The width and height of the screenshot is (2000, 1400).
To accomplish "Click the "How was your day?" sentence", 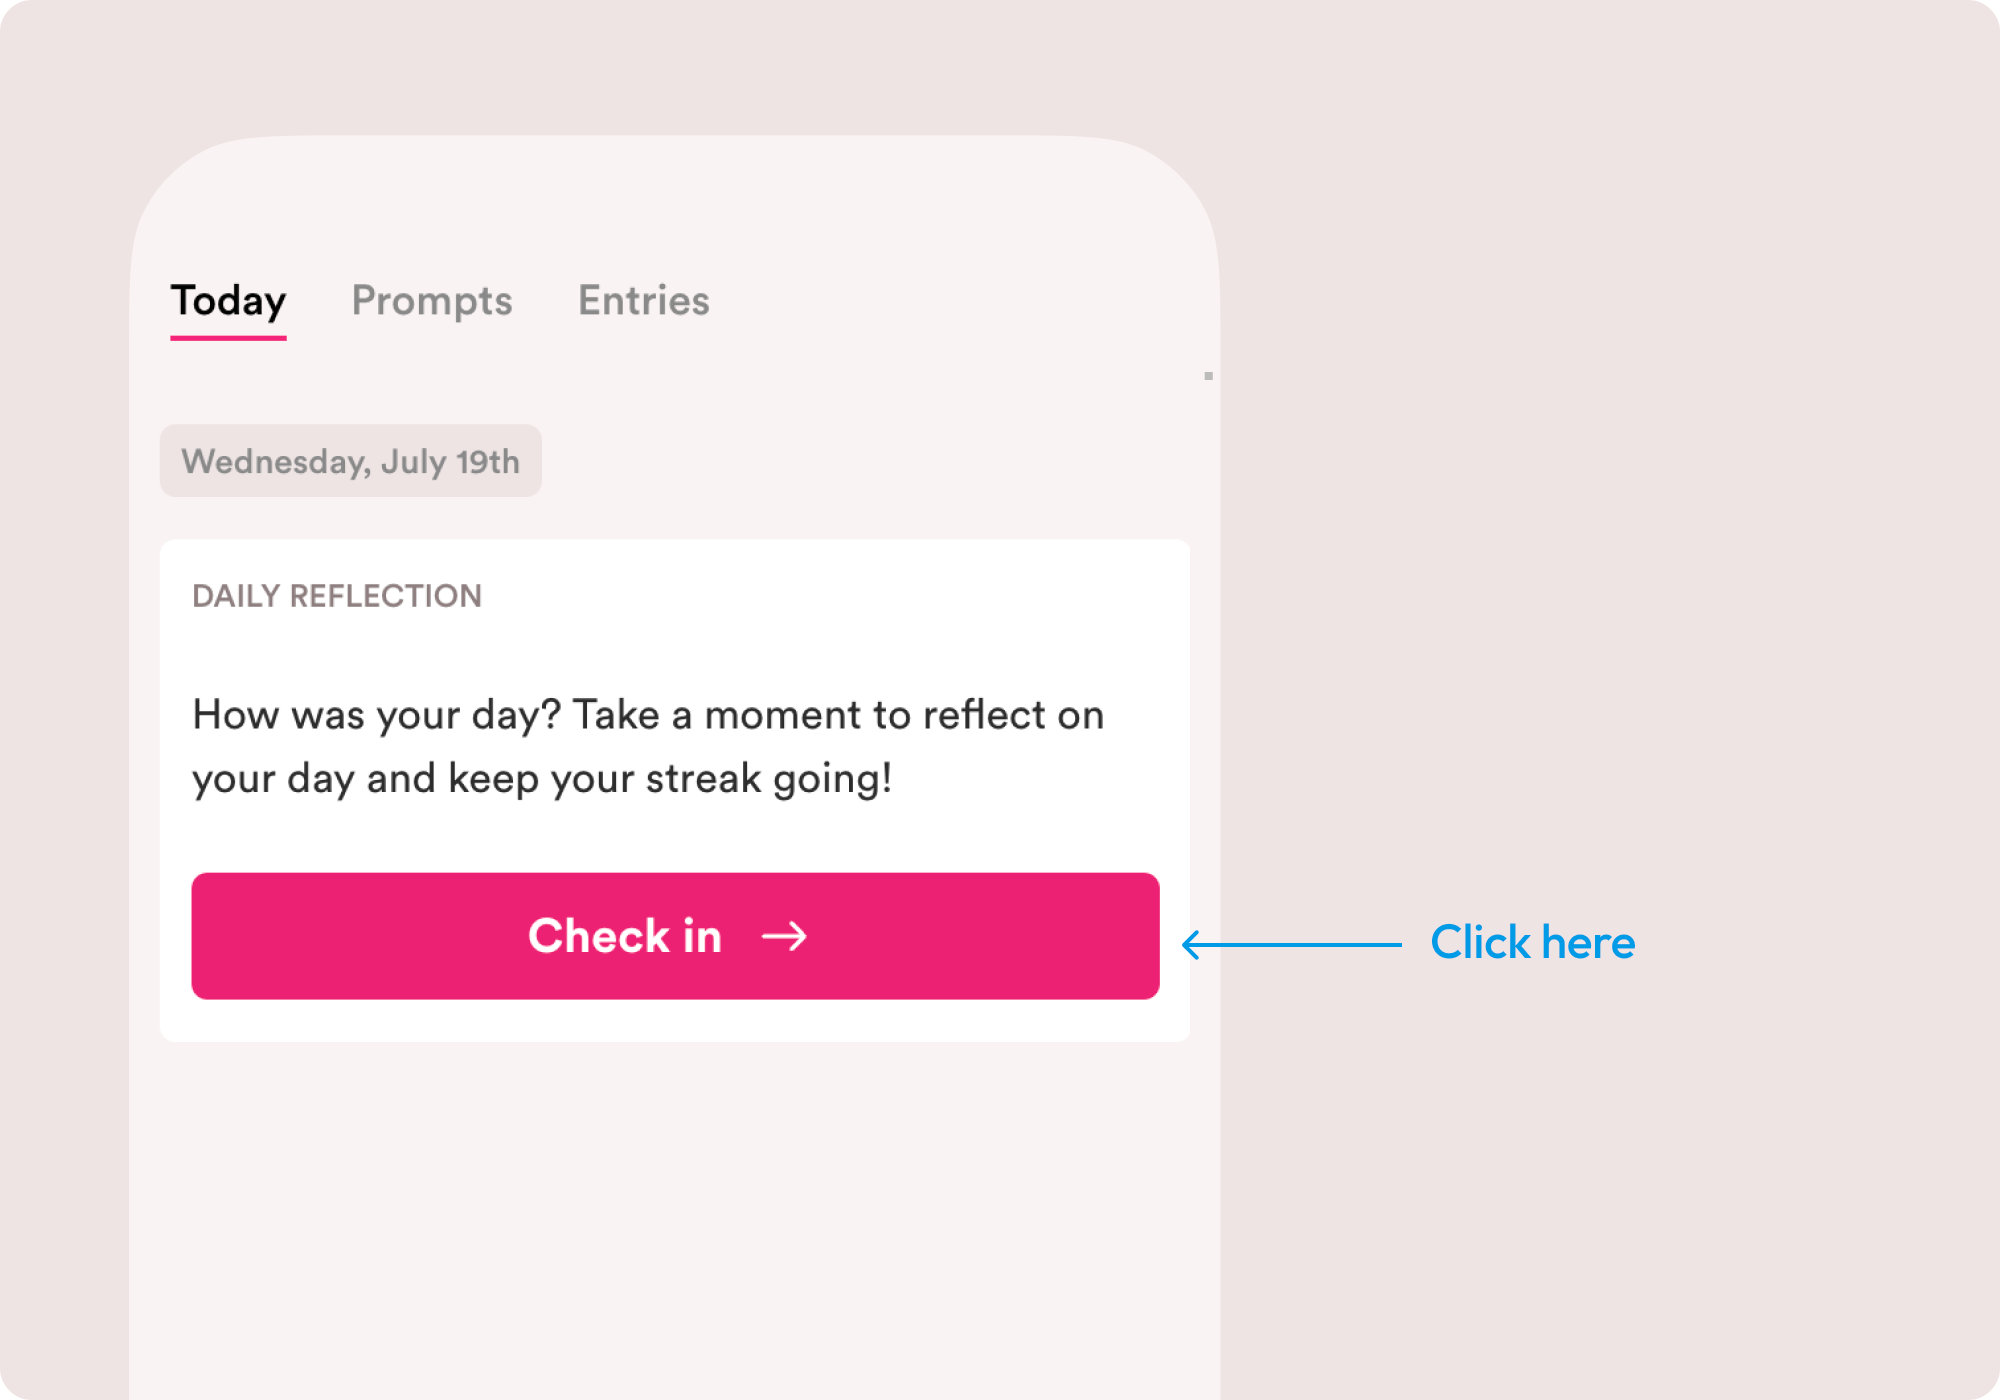I will click(x=377, y=716).
